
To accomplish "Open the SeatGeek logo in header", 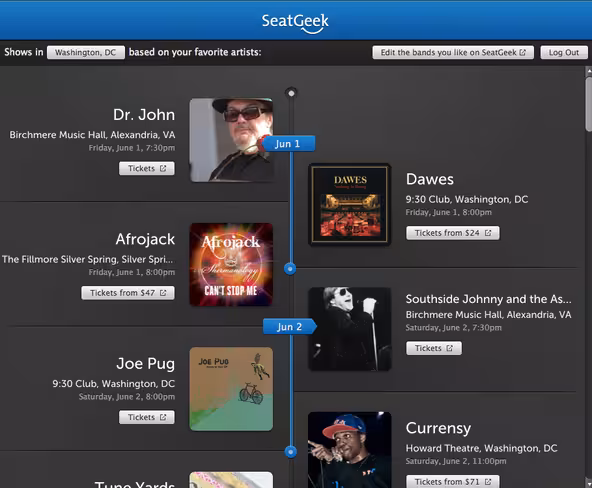I will 295,22.
